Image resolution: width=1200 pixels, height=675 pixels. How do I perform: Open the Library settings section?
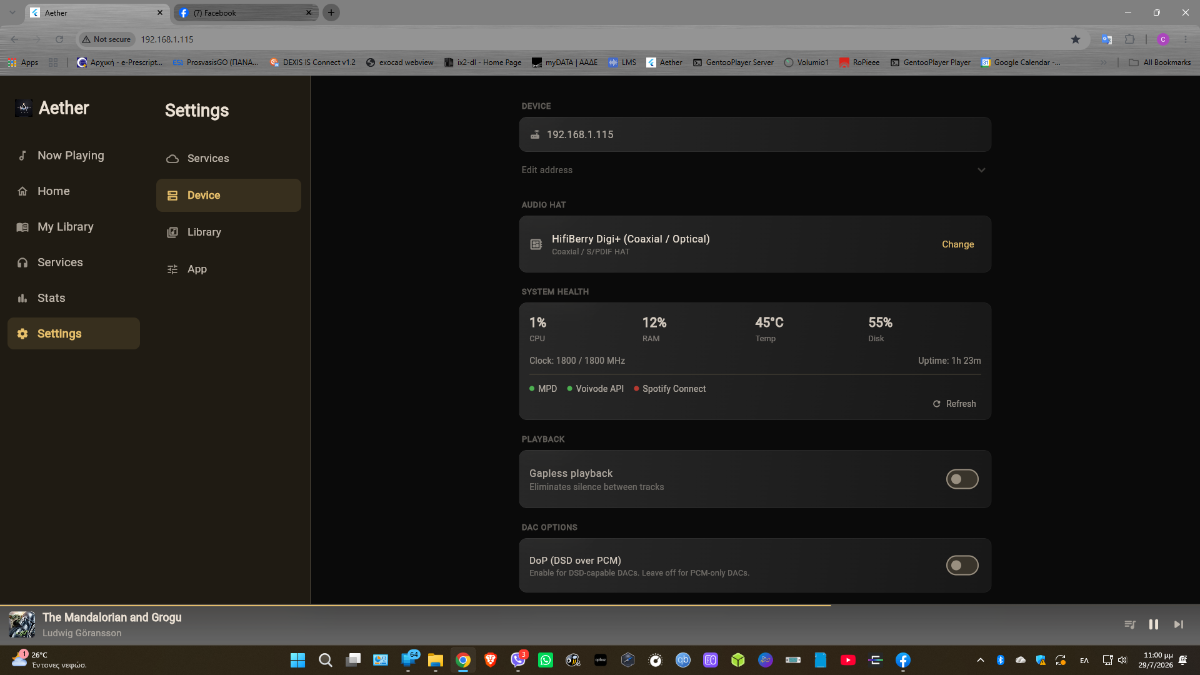tap(228, 232)
